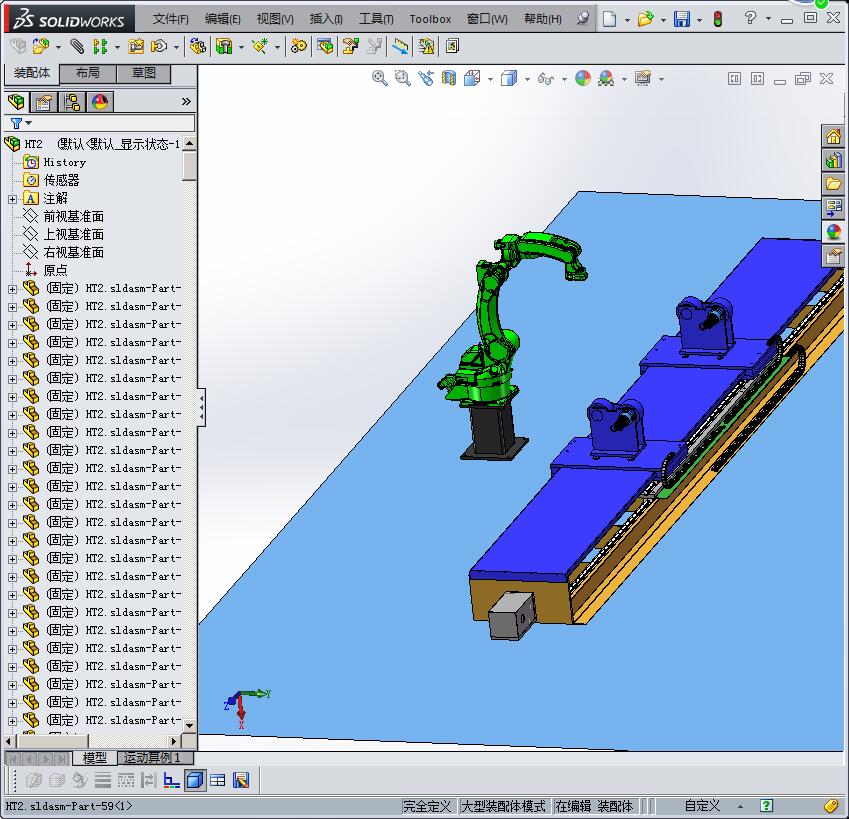Click the Show Hidden Components icon

(198, 47)
